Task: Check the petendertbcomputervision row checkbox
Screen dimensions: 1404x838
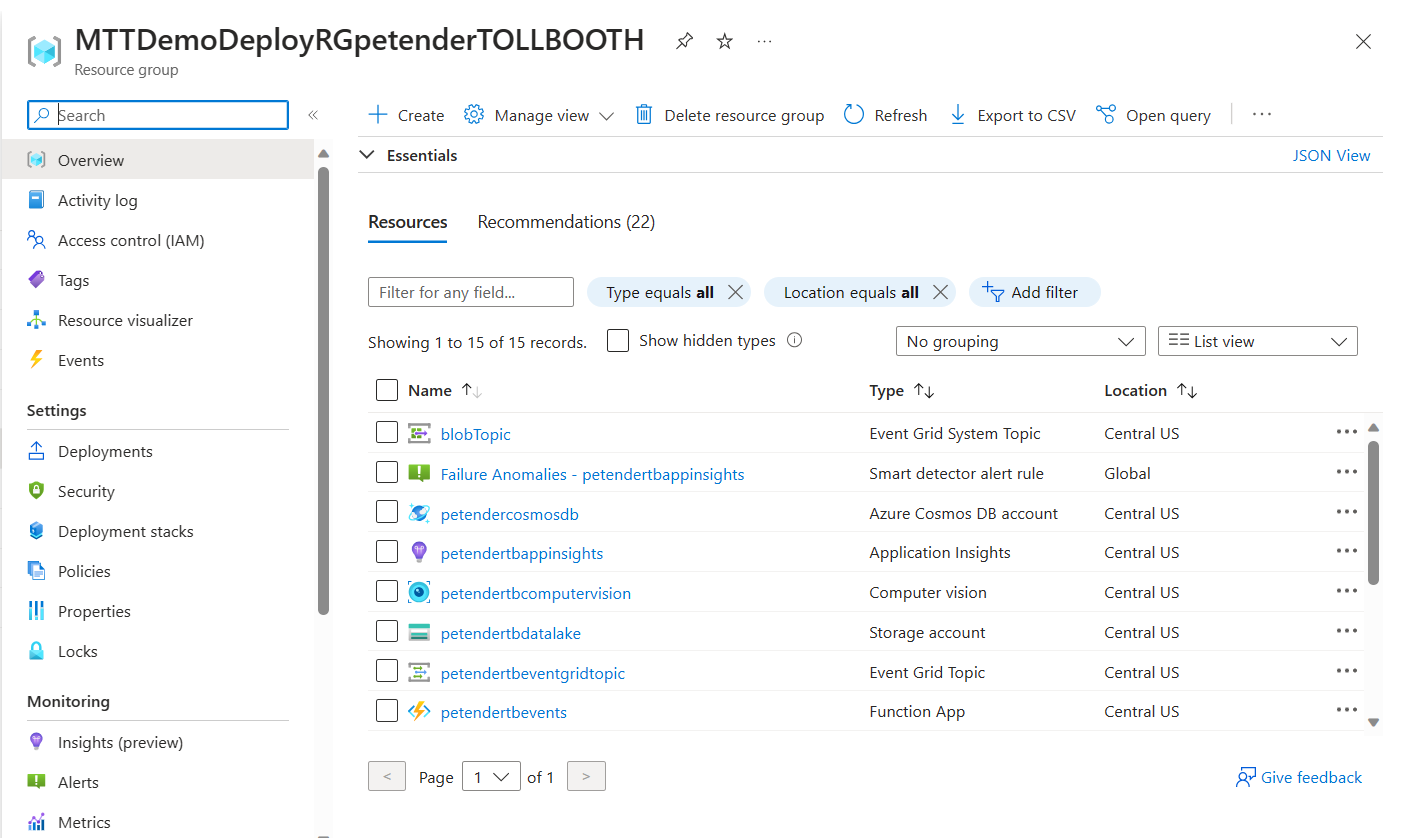Action: [387, 591]
